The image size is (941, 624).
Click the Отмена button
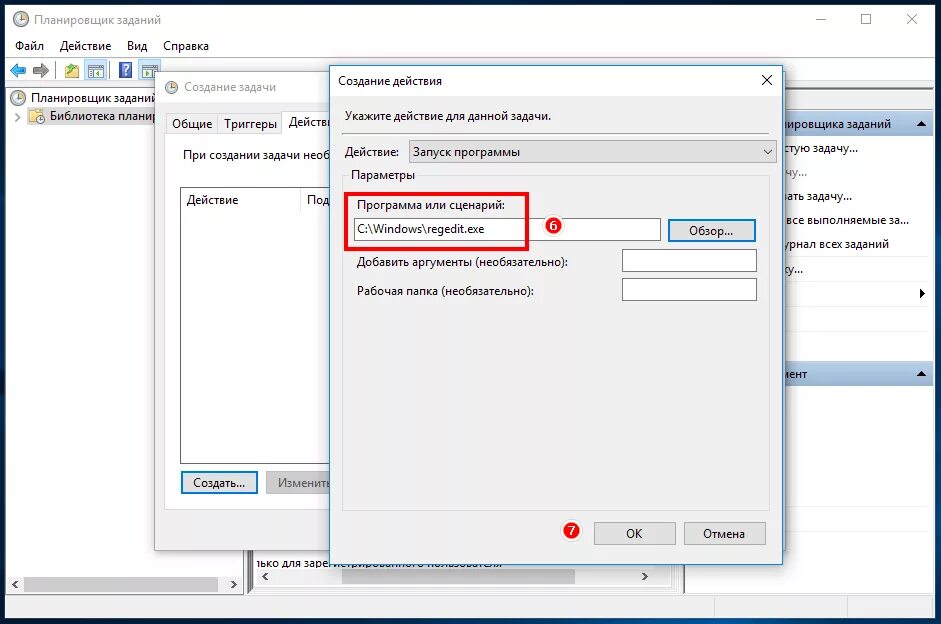pos(724,533)
